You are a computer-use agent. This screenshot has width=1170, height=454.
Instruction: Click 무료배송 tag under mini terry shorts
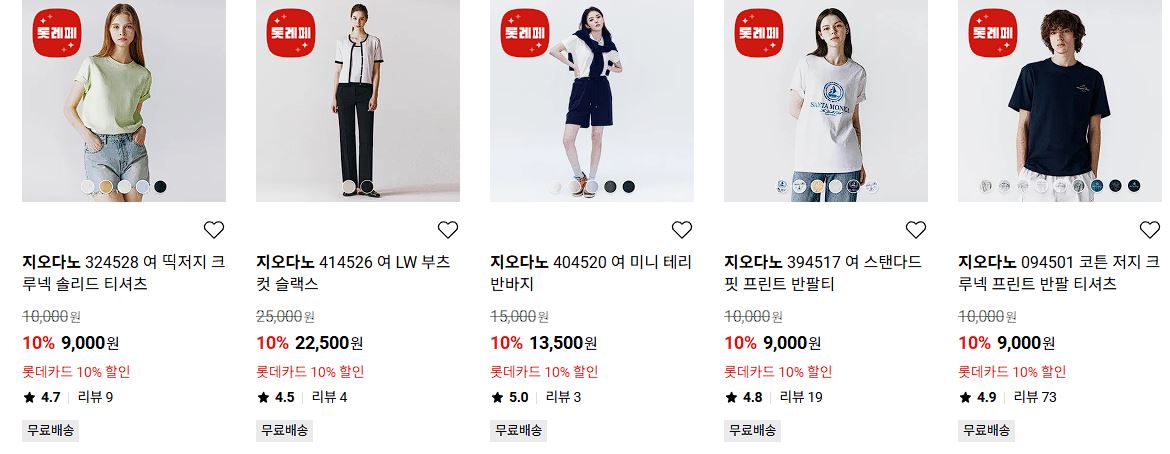tap(519, 431)
